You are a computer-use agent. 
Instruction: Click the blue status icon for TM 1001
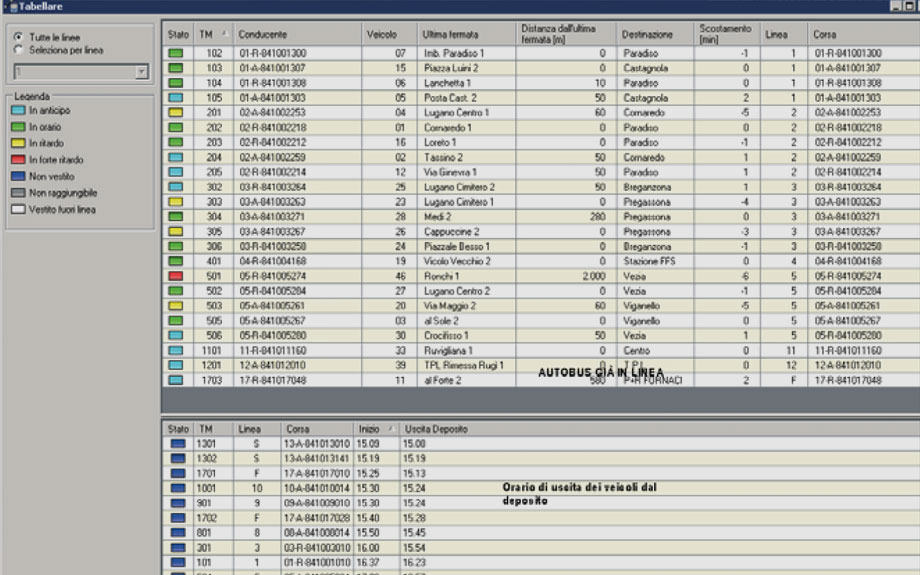[178, 488]
